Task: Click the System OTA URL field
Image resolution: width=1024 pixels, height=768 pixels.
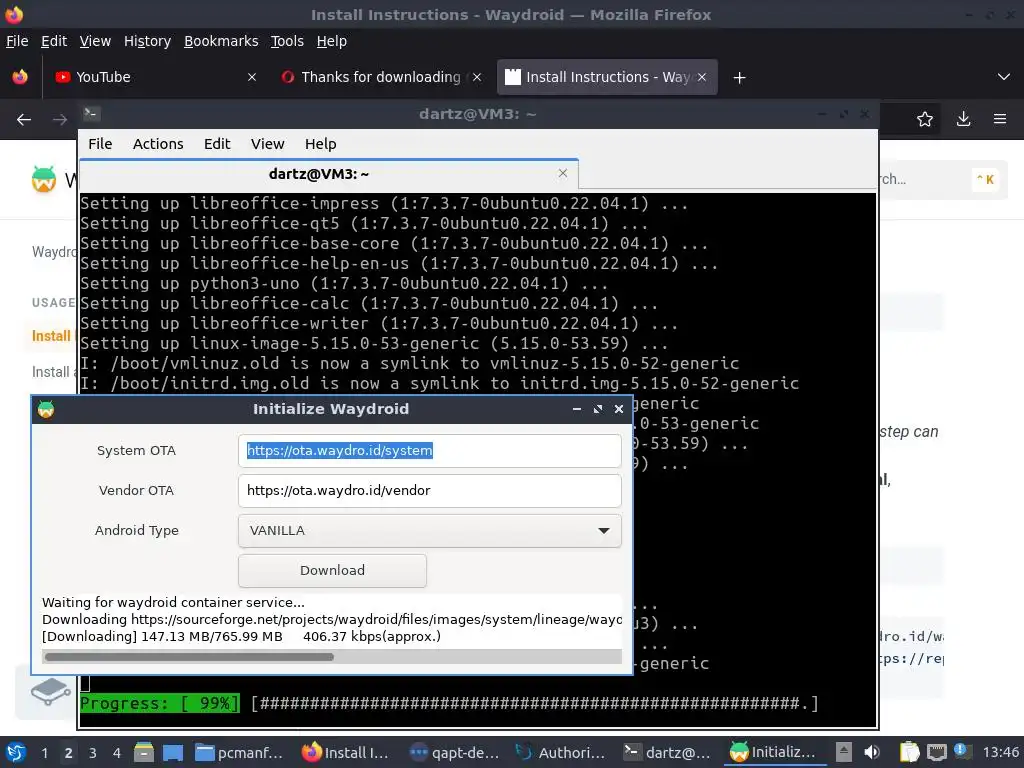Action: 430,451
